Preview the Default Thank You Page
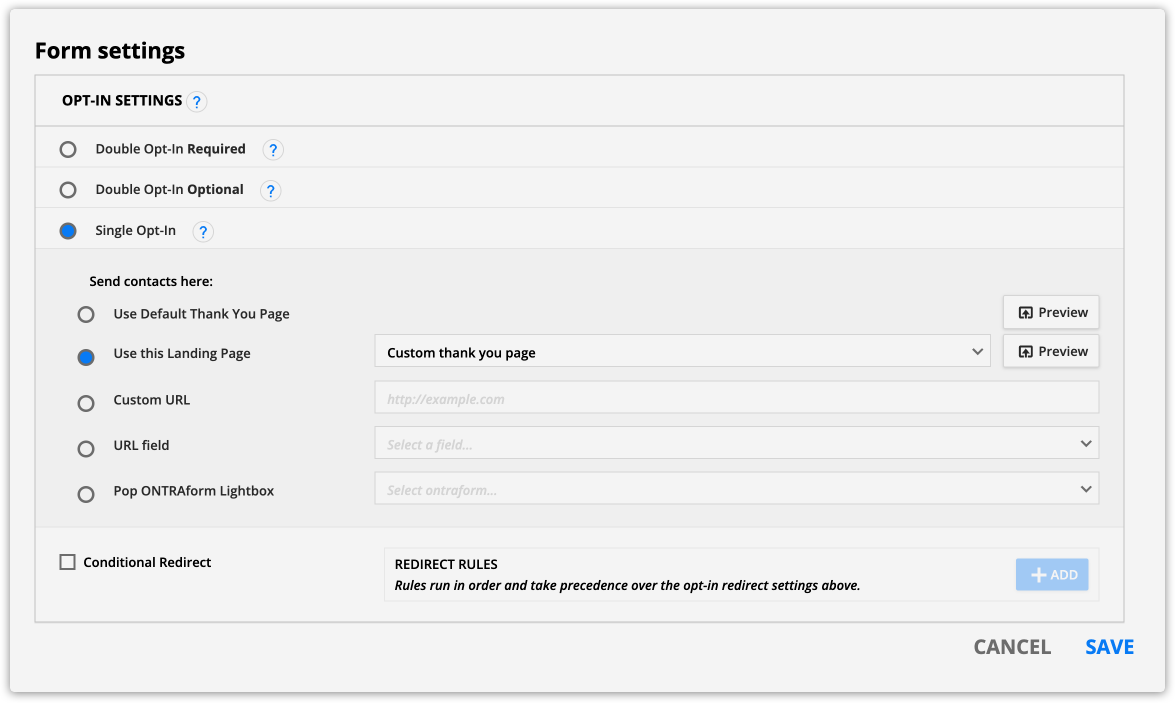 [x=1051, y=312]
